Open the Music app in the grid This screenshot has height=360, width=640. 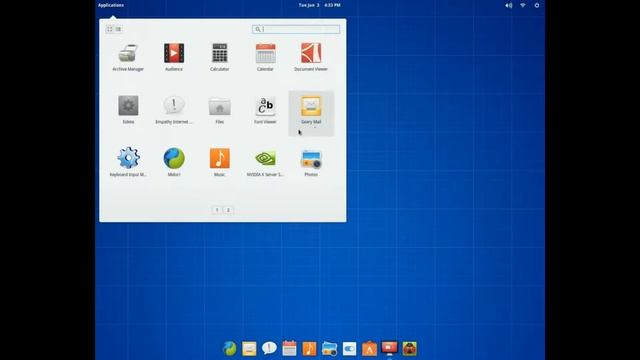click(x=220, y=162)
